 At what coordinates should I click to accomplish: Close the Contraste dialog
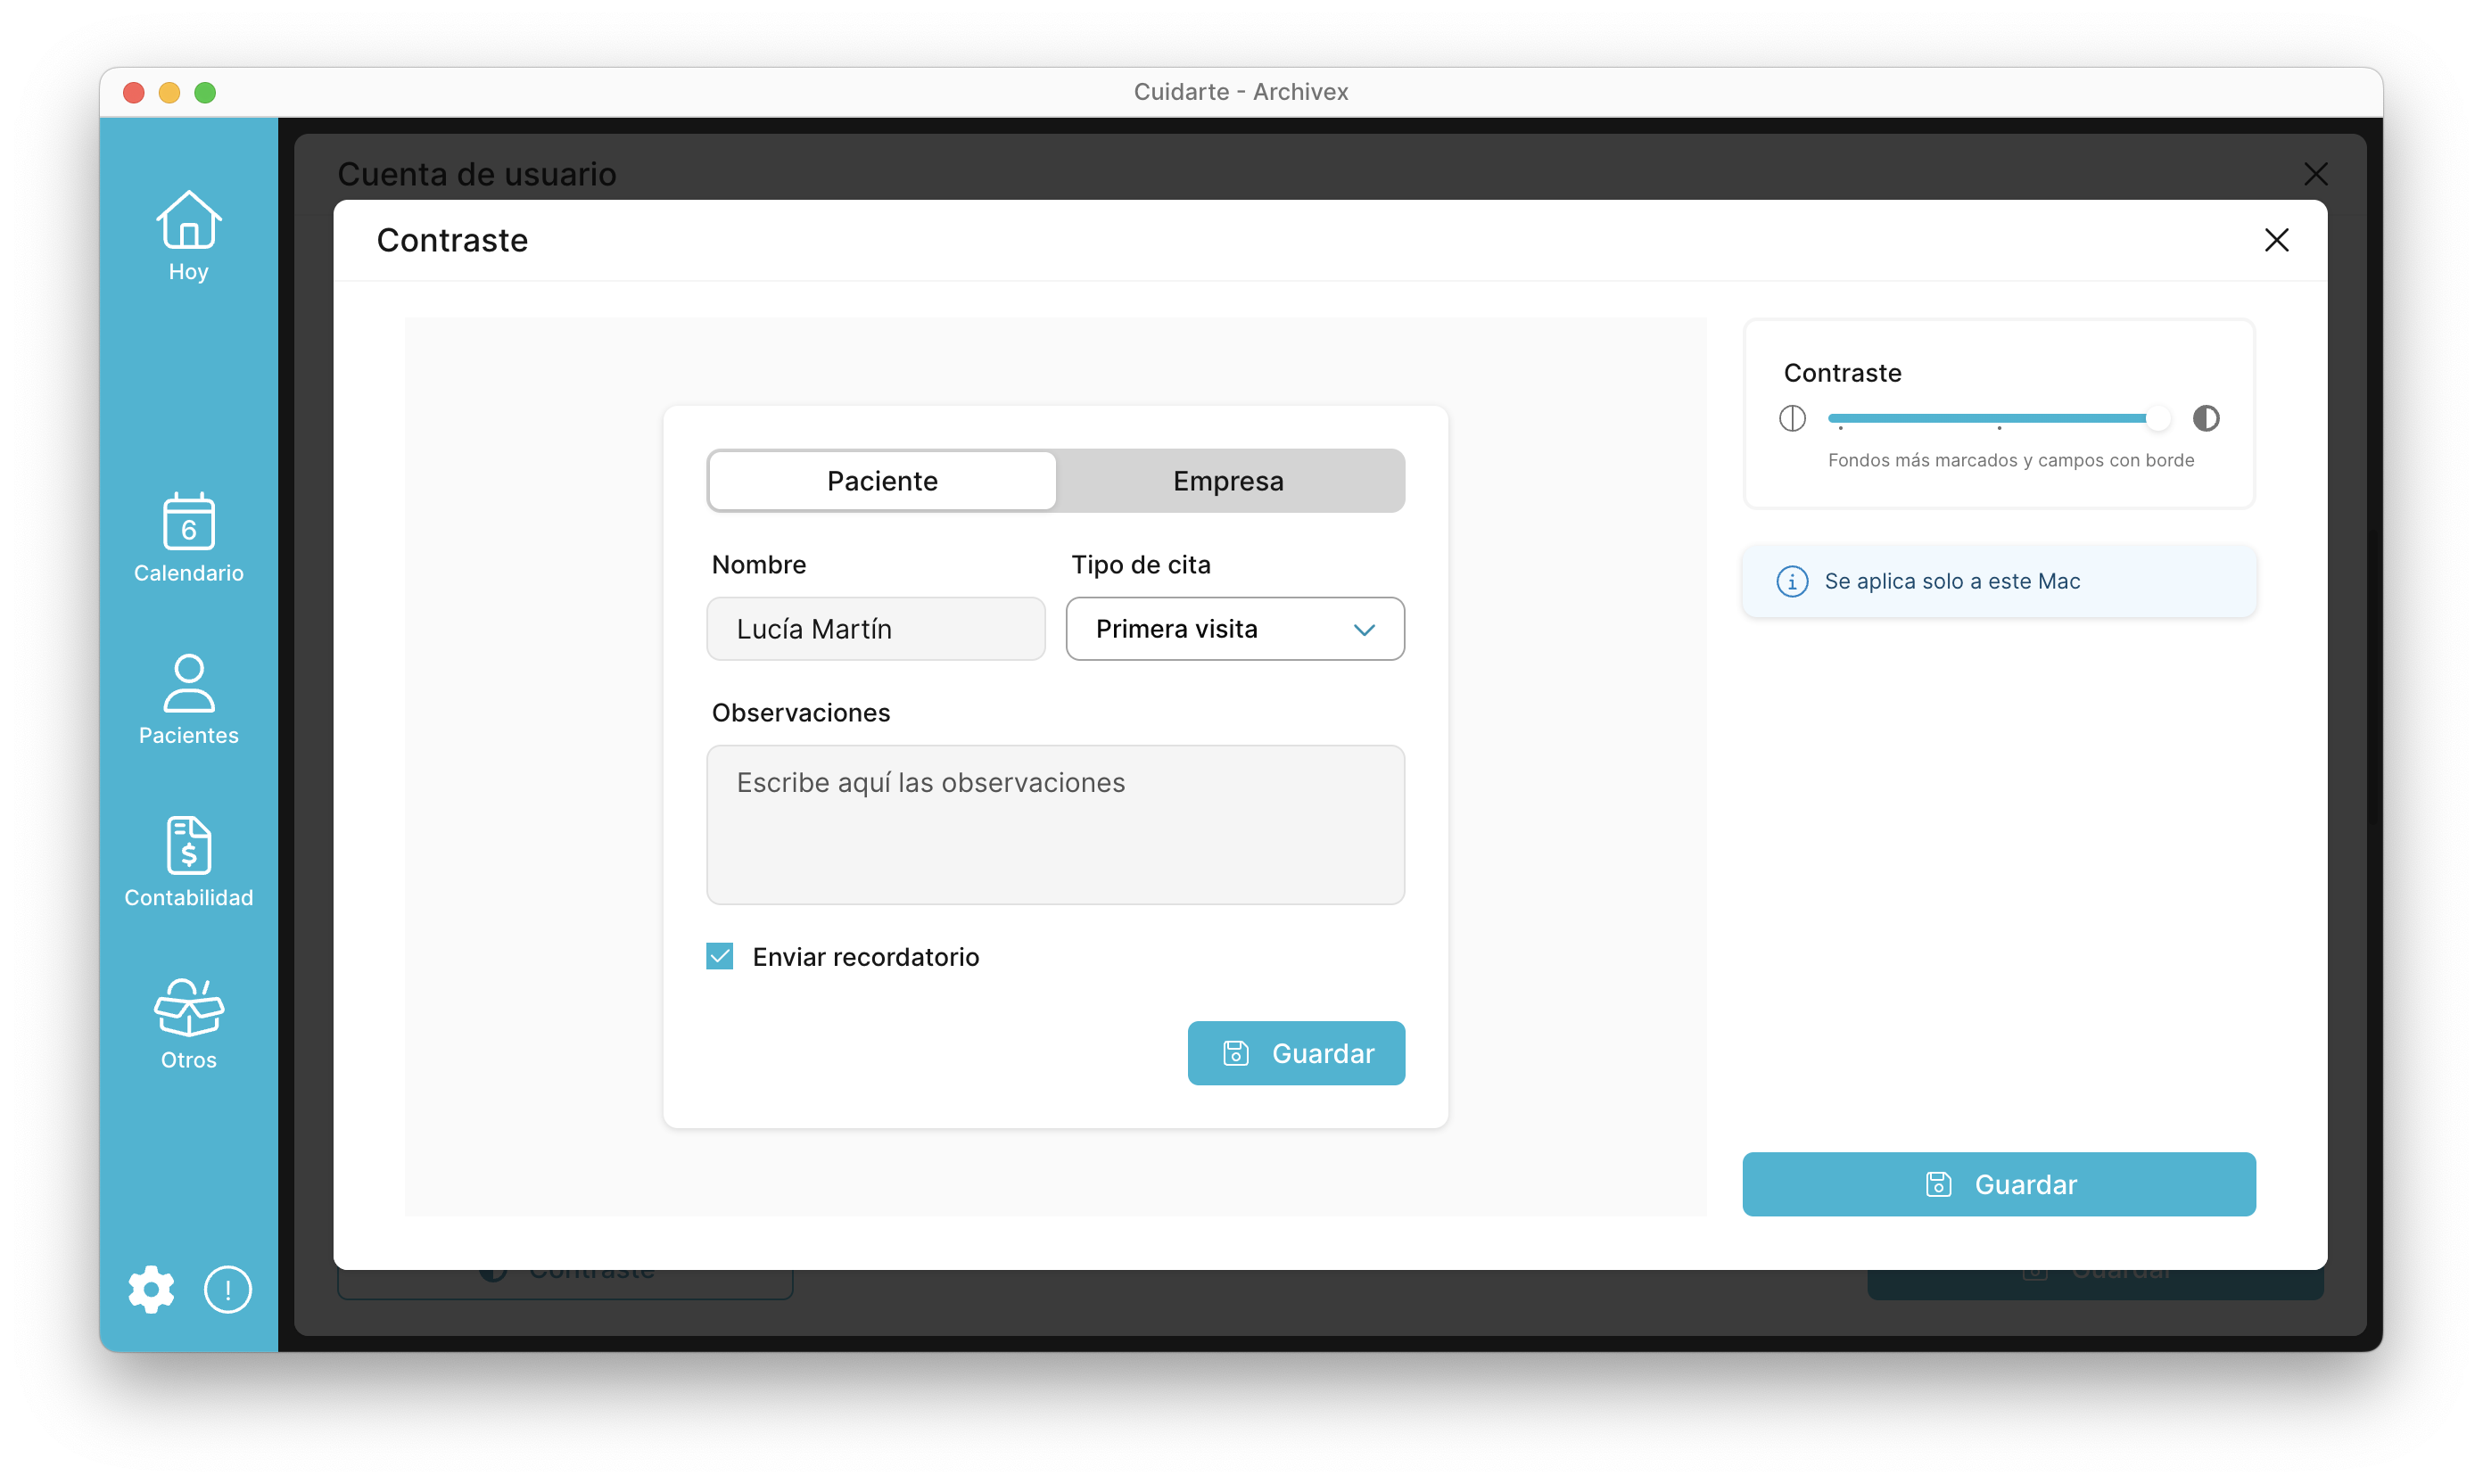2276,240
